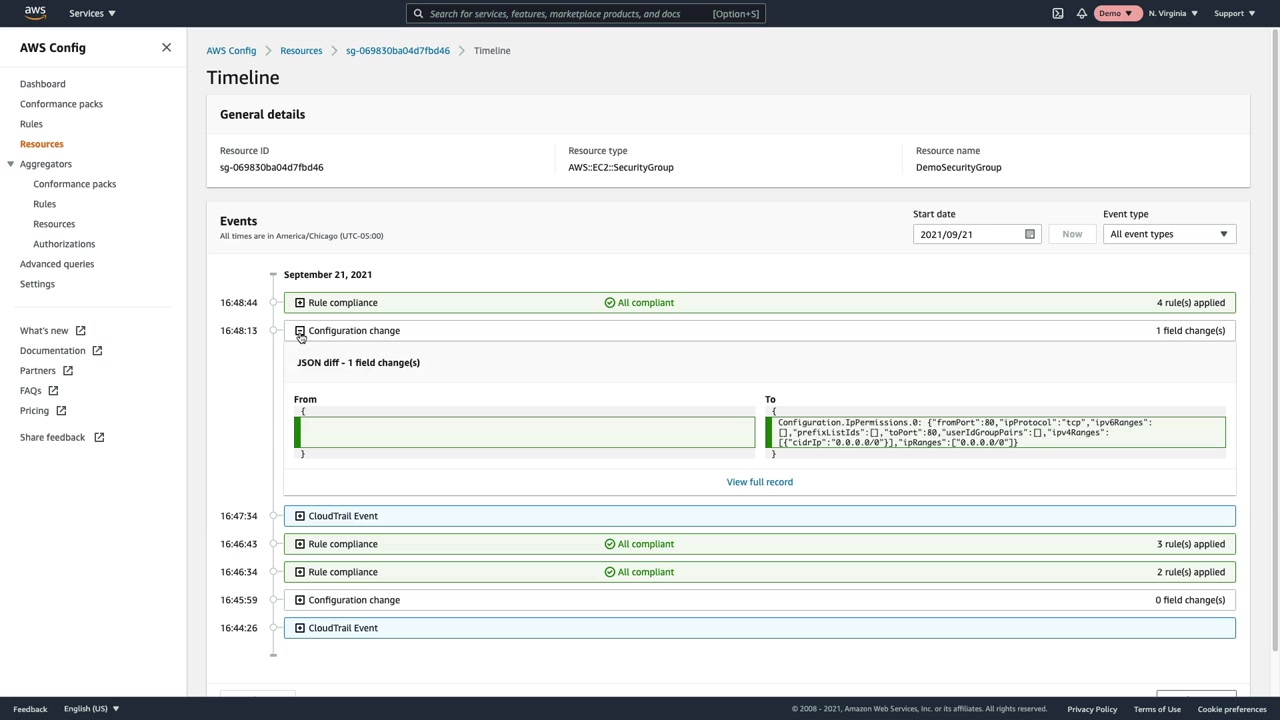Viewport: 1280px width, 720px height.
Task: Open Conformance packs in sidebar
Action: click(x=61, y=104)
